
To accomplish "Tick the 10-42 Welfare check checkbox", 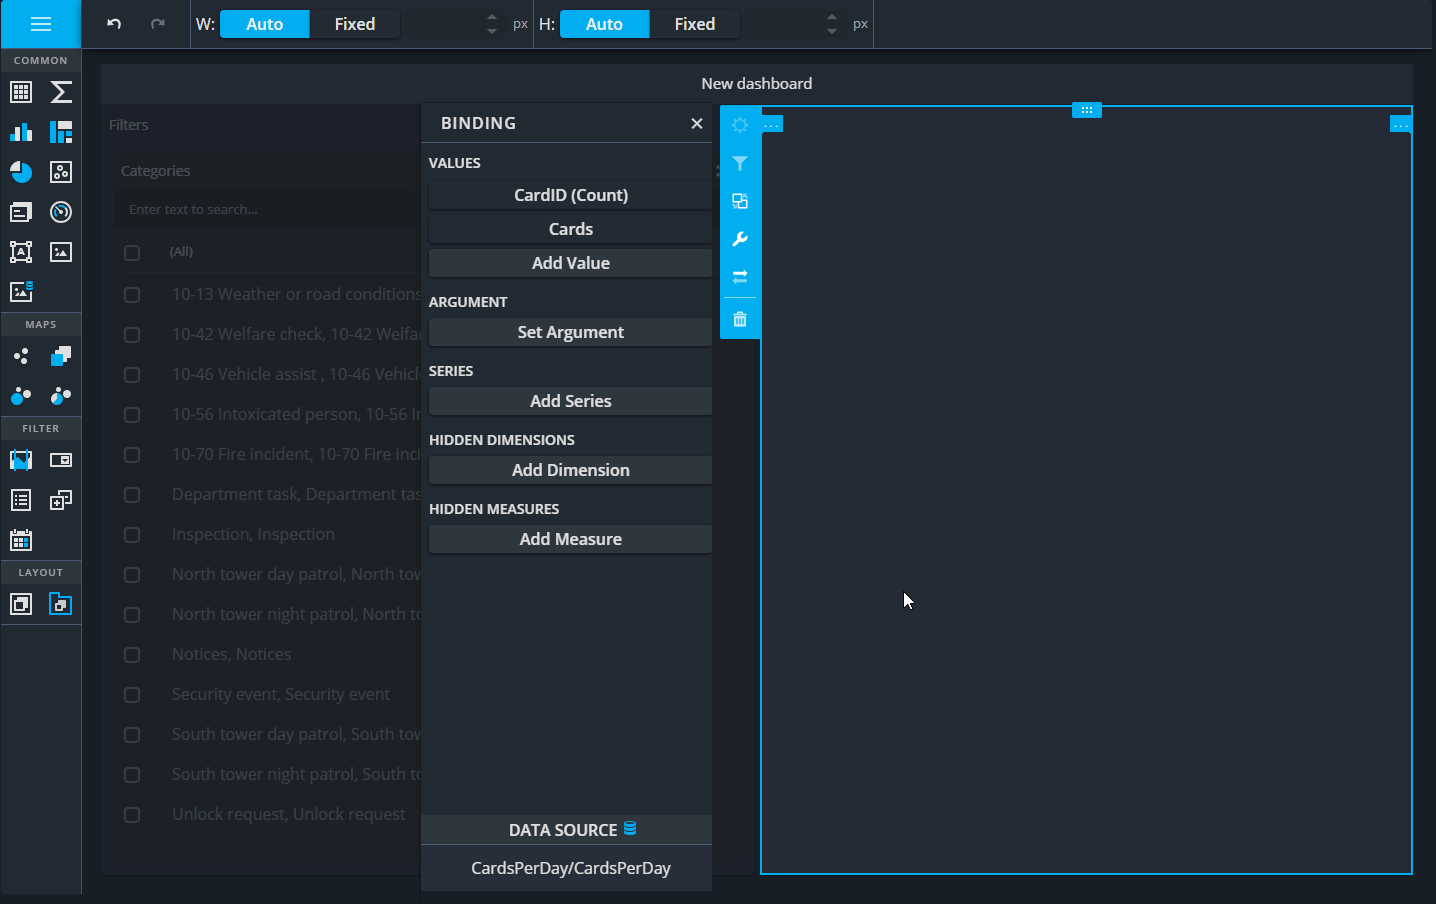I will (132, 335).
